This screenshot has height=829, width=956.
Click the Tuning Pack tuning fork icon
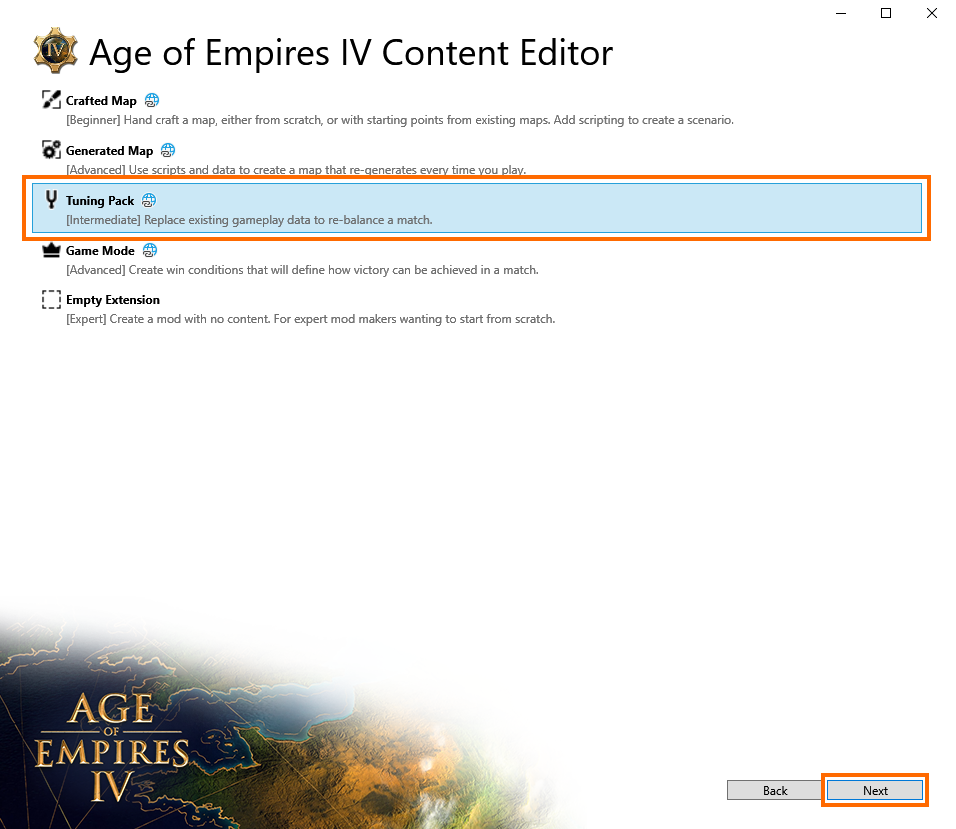51,199
